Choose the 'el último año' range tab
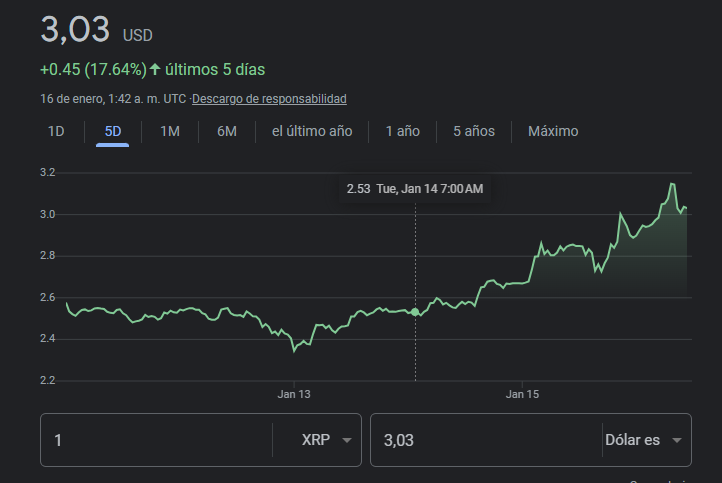722x483 pixels. [x=312, y=131]
